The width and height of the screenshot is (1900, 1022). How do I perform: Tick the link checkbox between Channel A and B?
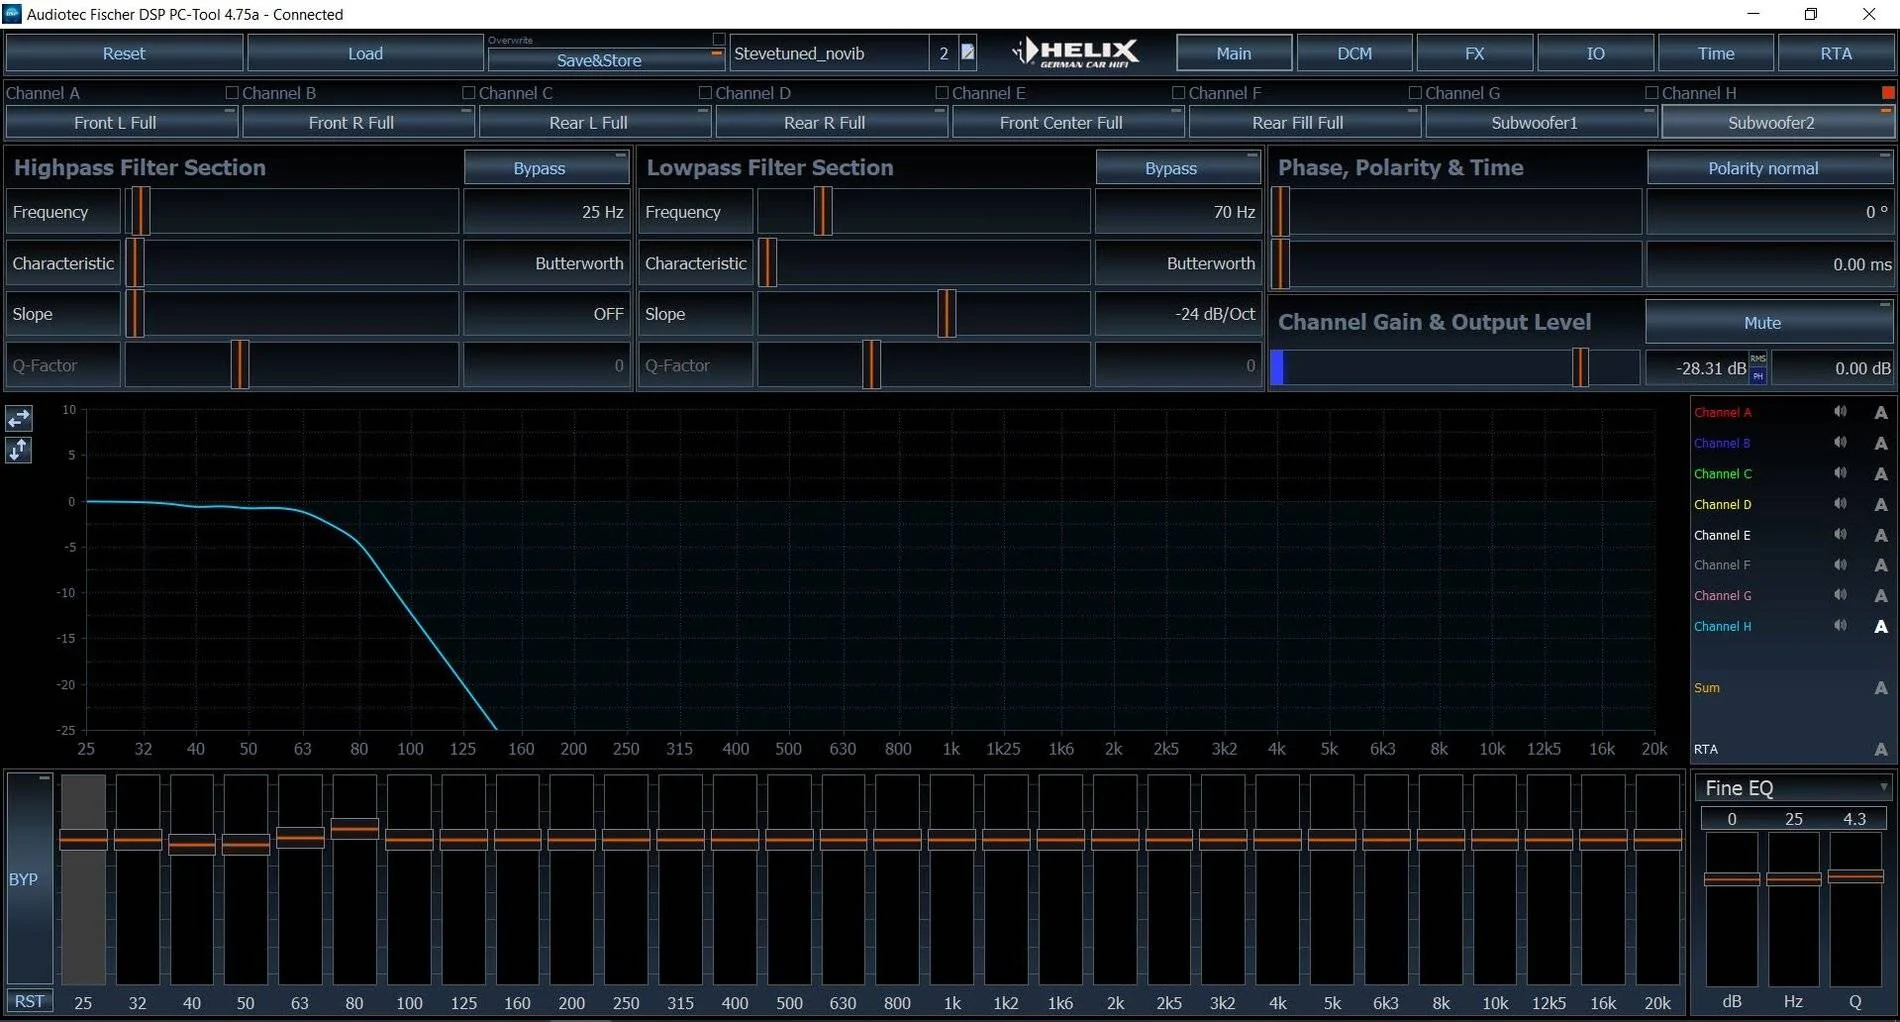tap(232, 93)
